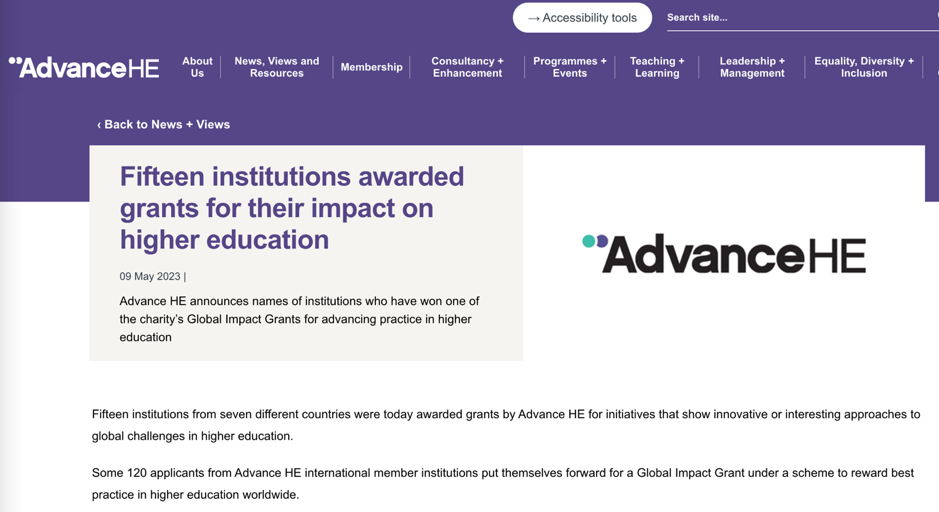This screenshot has width=939, height=512.
Task: Open the About Us menu
Action: tap(197, 67)
